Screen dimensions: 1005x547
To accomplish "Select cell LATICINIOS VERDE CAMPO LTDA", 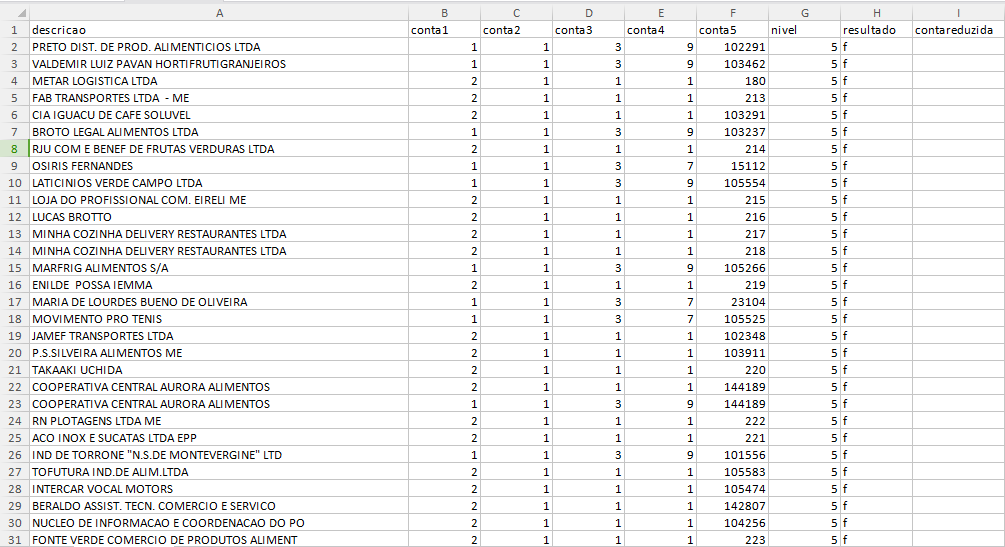I will point(219,183).
